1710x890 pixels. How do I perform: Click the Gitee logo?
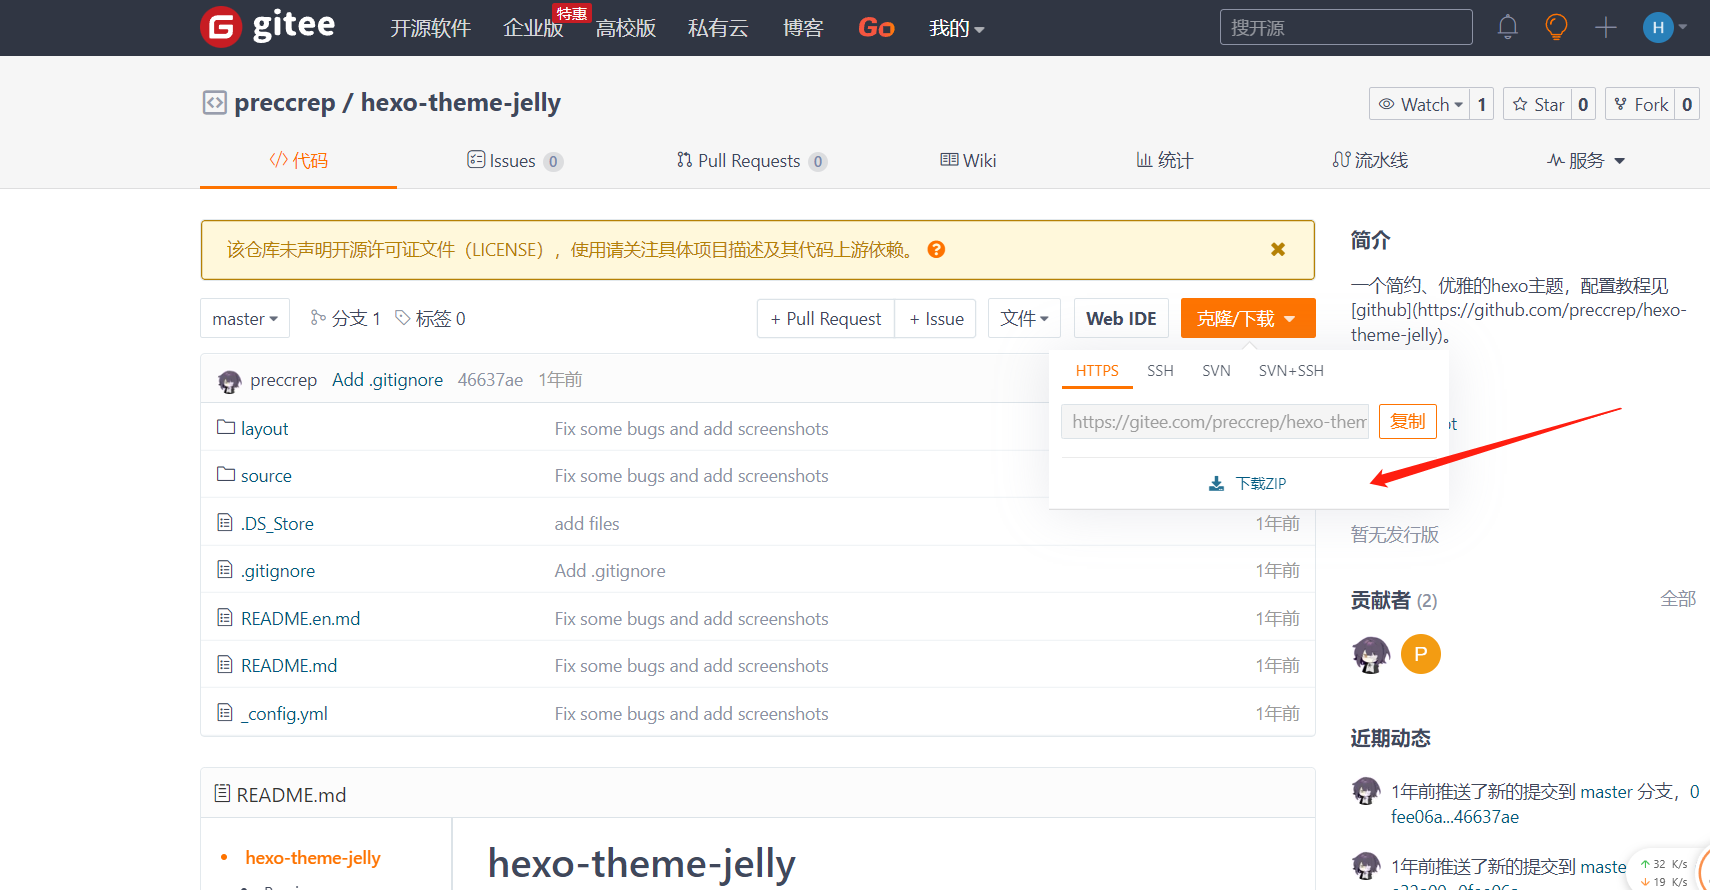[268, 27]
